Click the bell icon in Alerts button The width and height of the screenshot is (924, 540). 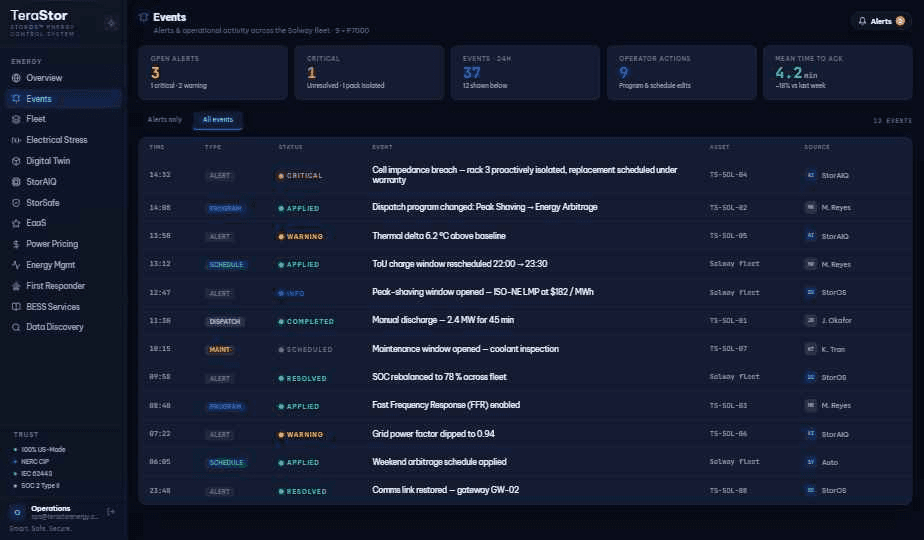click(862, 21)
